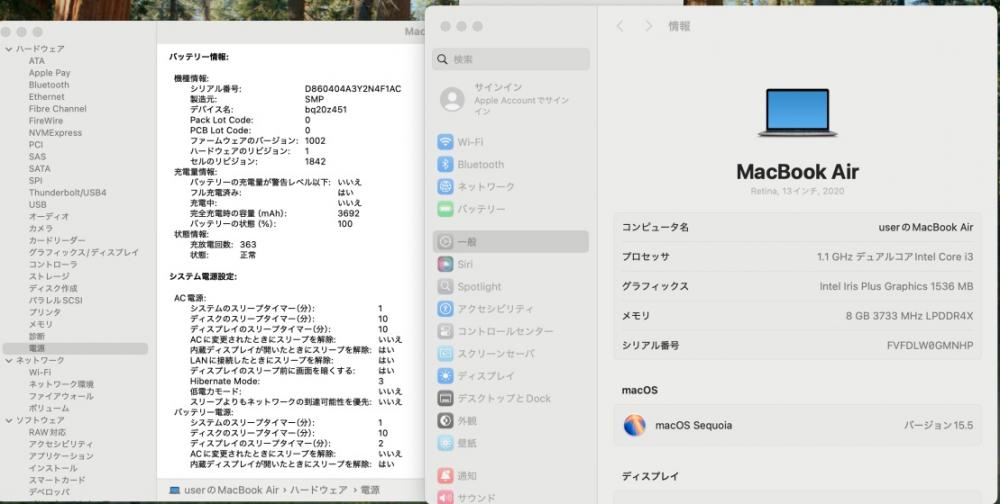Select ファイアウォール in network list

tap(61, 396)
